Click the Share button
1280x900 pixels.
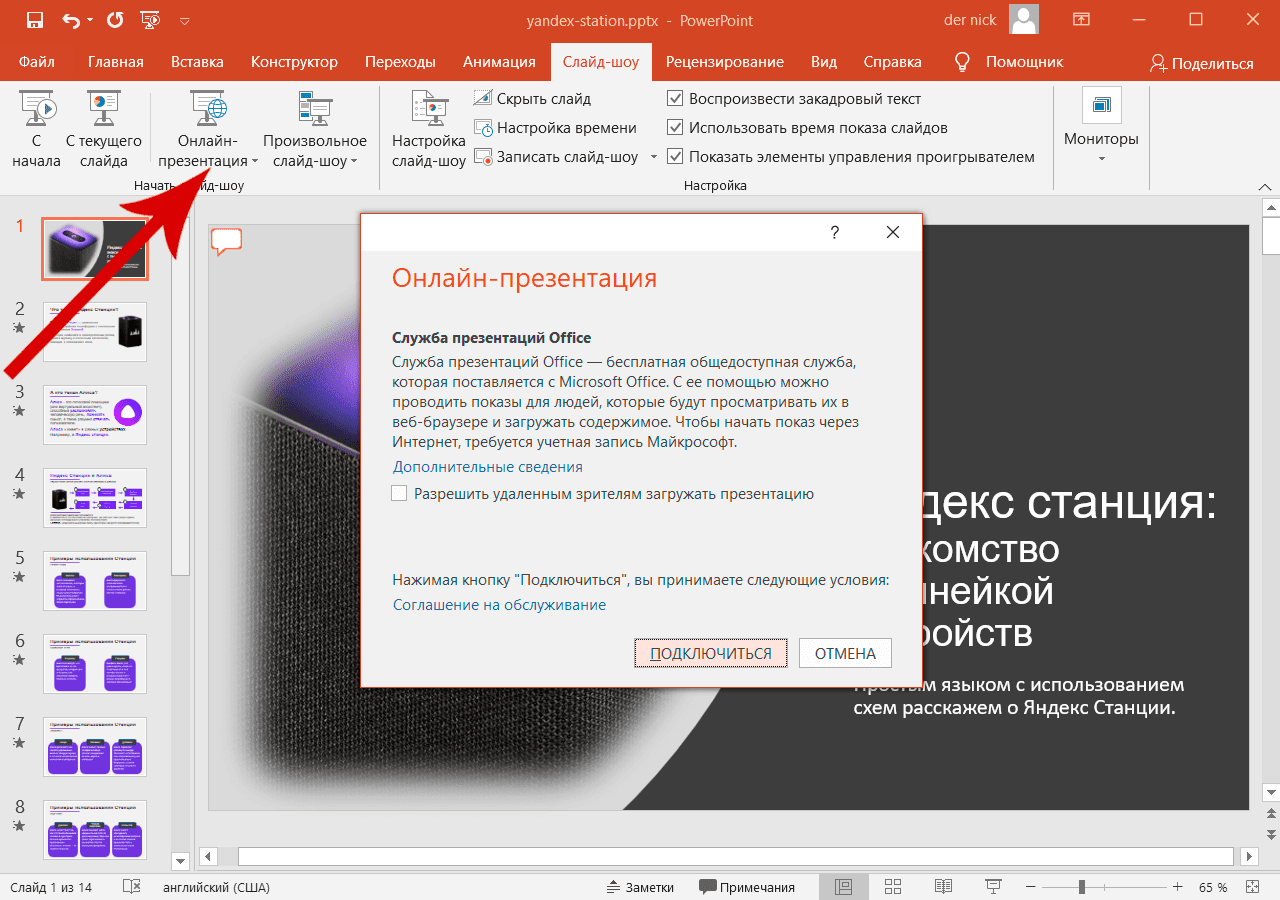tap(1201, 63)
